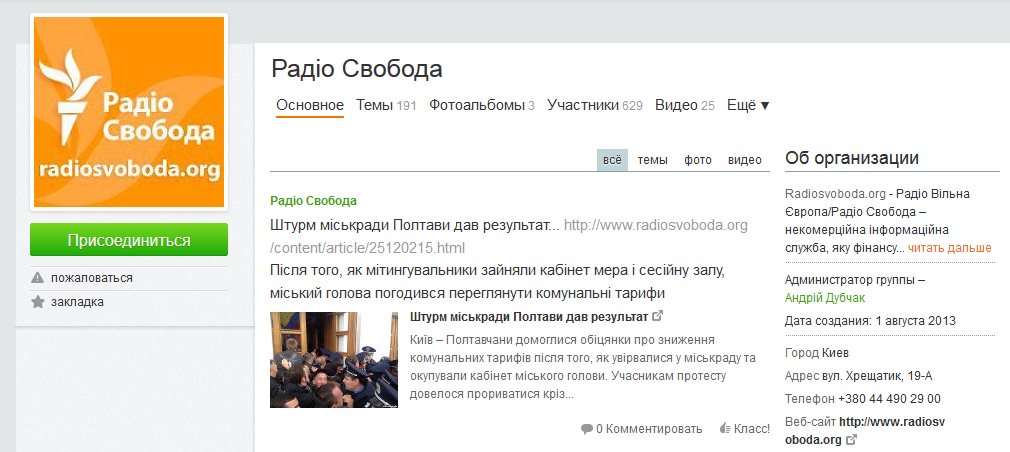Click the Дата создания: 1 августа 2013 text

click(870, 321)
